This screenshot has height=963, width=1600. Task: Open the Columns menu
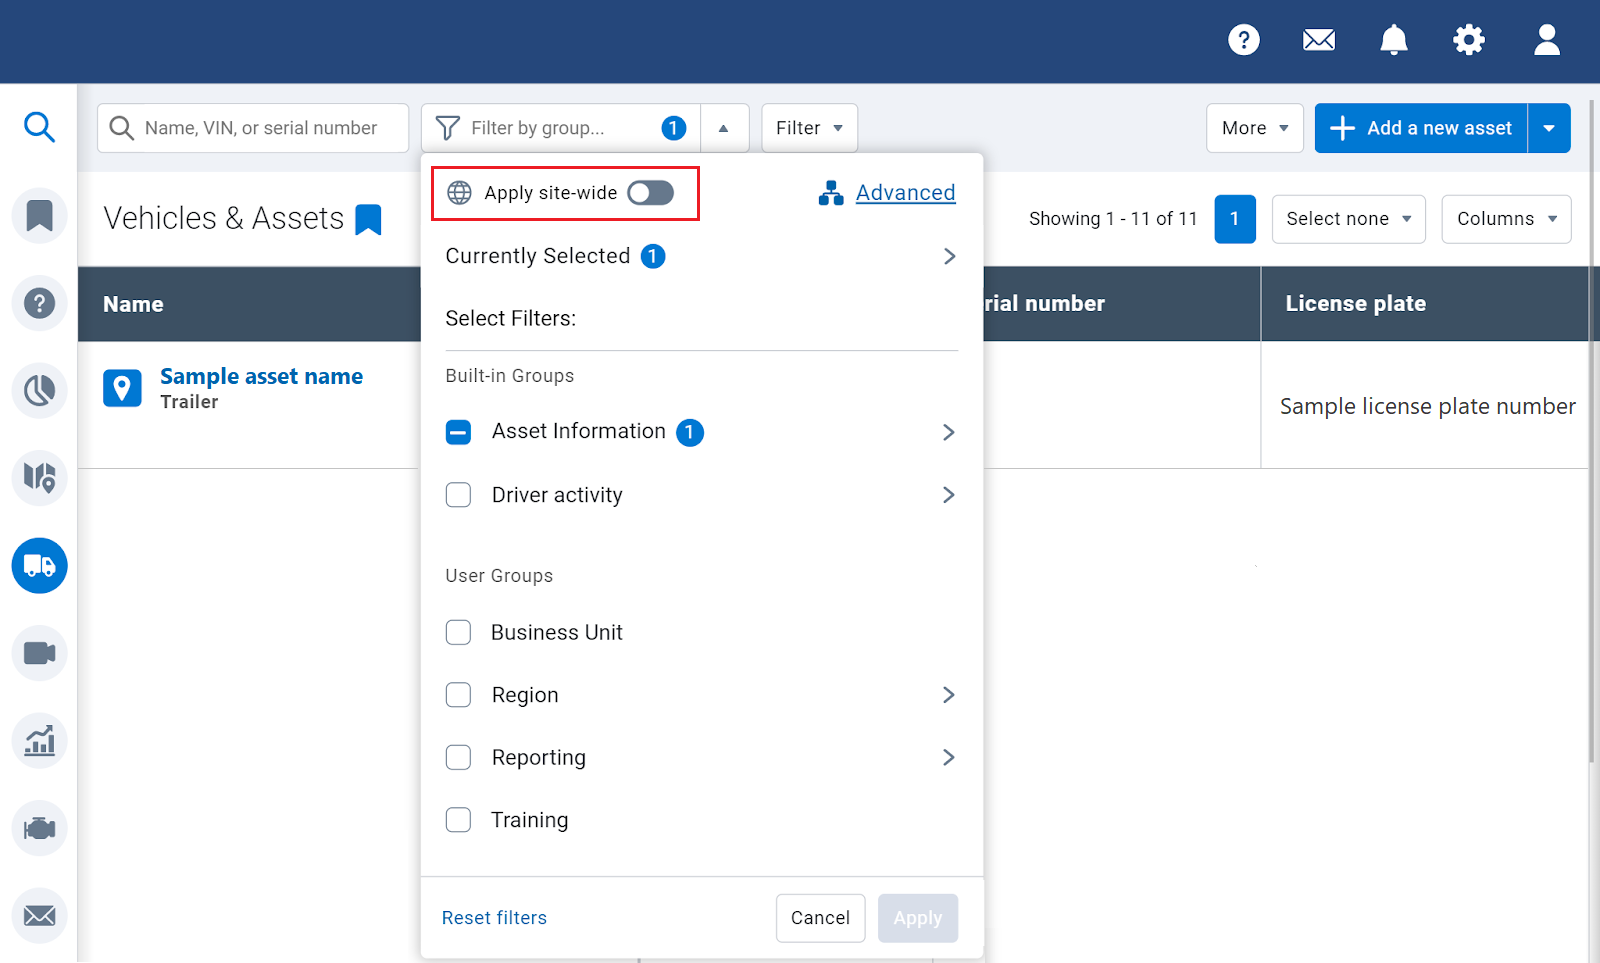point(1505,218)
